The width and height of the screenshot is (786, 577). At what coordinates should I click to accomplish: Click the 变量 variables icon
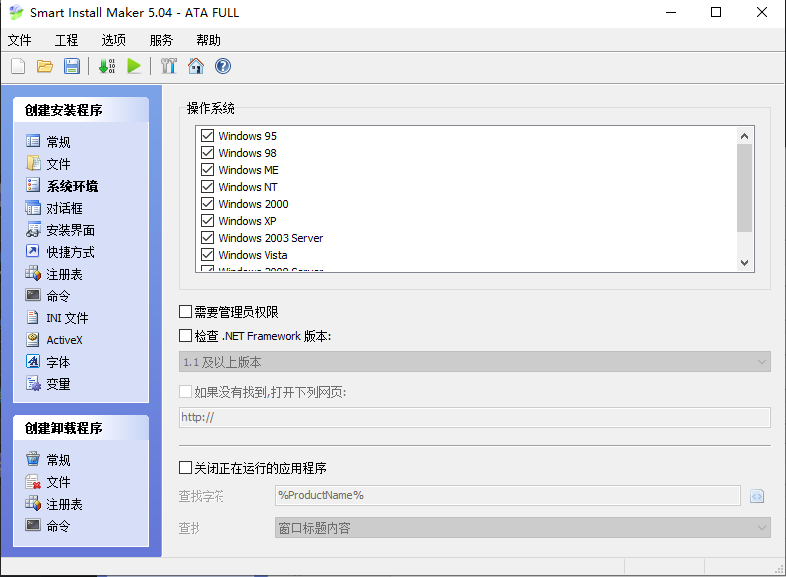[x=33, y=383]
